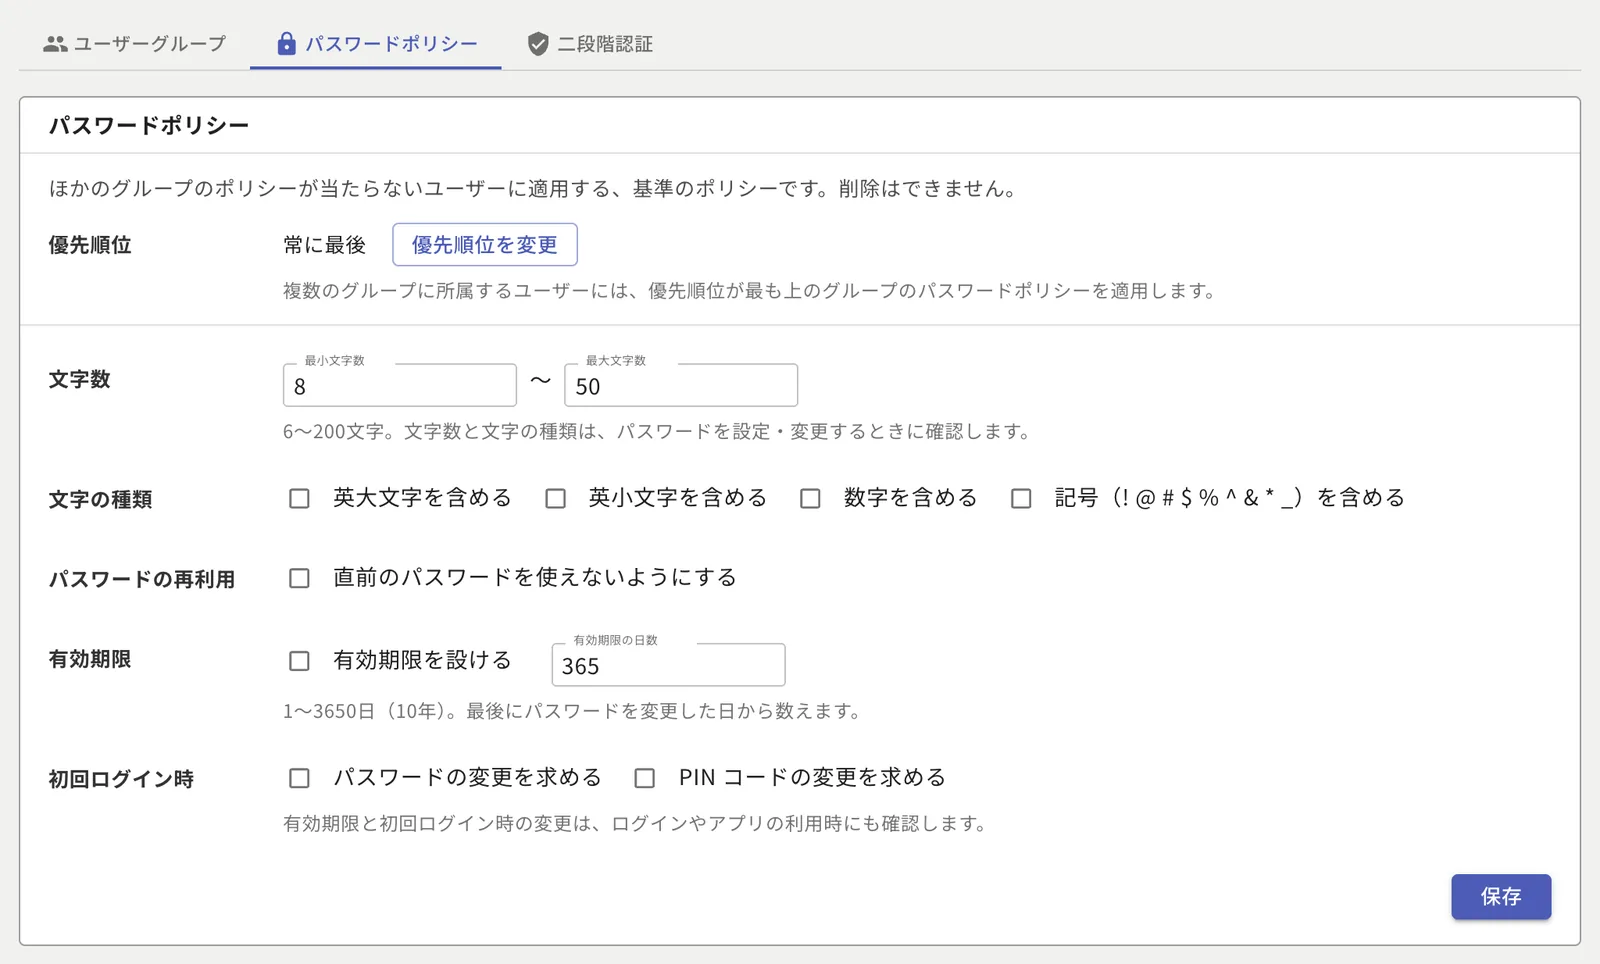Click the 有効期限 row label
This screenshot has width=1600, height=964.
click(x=90, y=660)
